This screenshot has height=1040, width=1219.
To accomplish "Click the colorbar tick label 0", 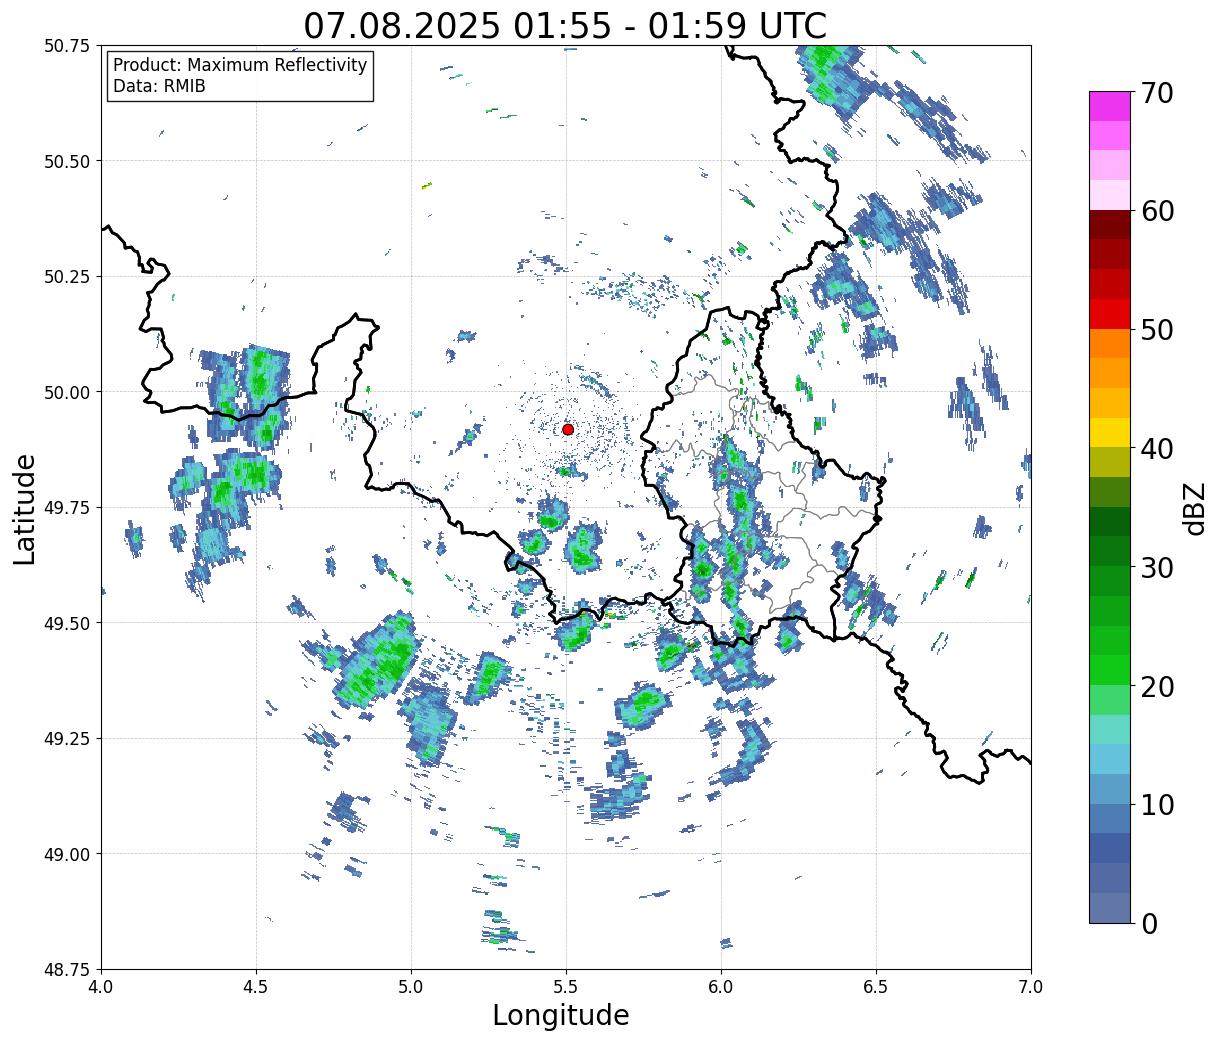I will pos(1149,923).
